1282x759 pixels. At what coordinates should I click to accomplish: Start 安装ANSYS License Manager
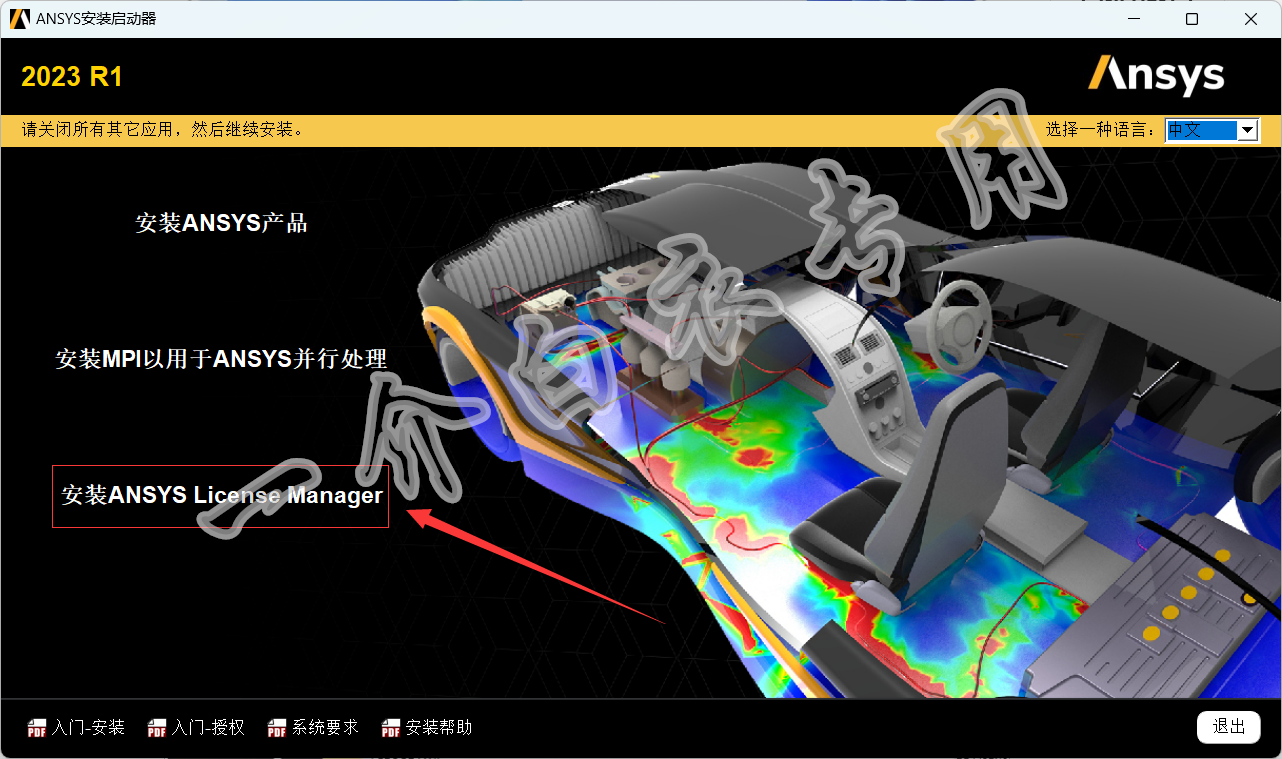[221, 495]
